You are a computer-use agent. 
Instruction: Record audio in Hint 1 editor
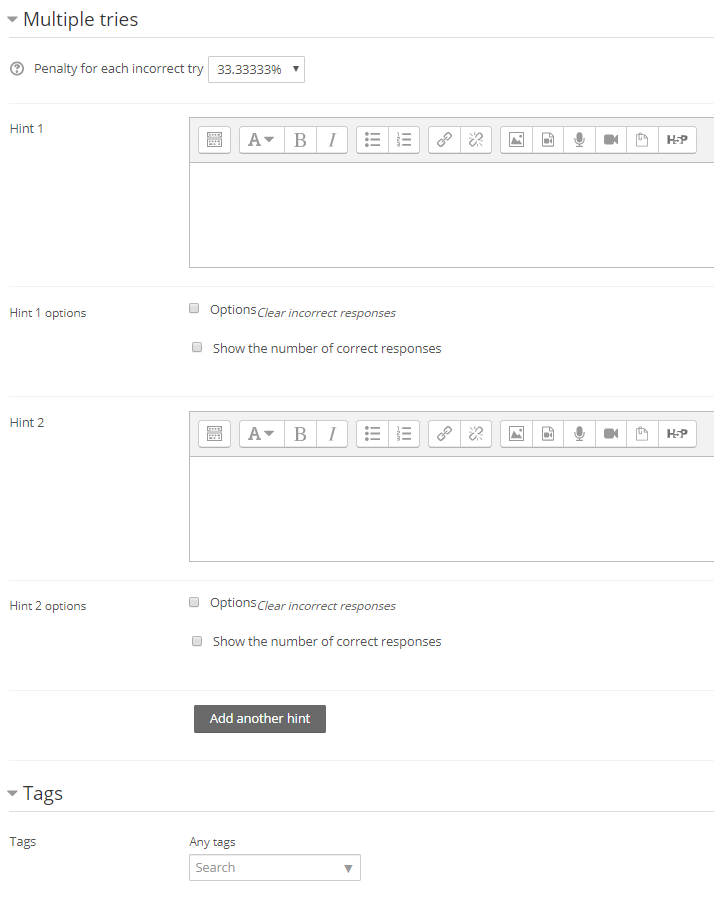(579, 140)
